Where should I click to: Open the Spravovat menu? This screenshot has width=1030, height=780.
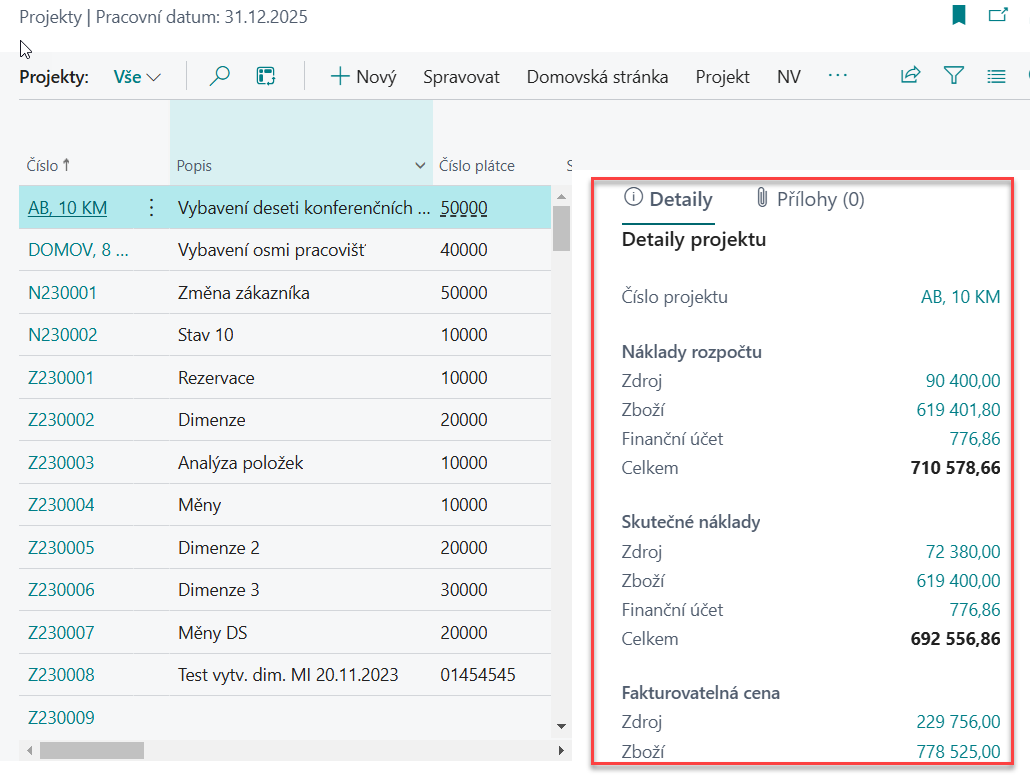[x=461, y=77]
